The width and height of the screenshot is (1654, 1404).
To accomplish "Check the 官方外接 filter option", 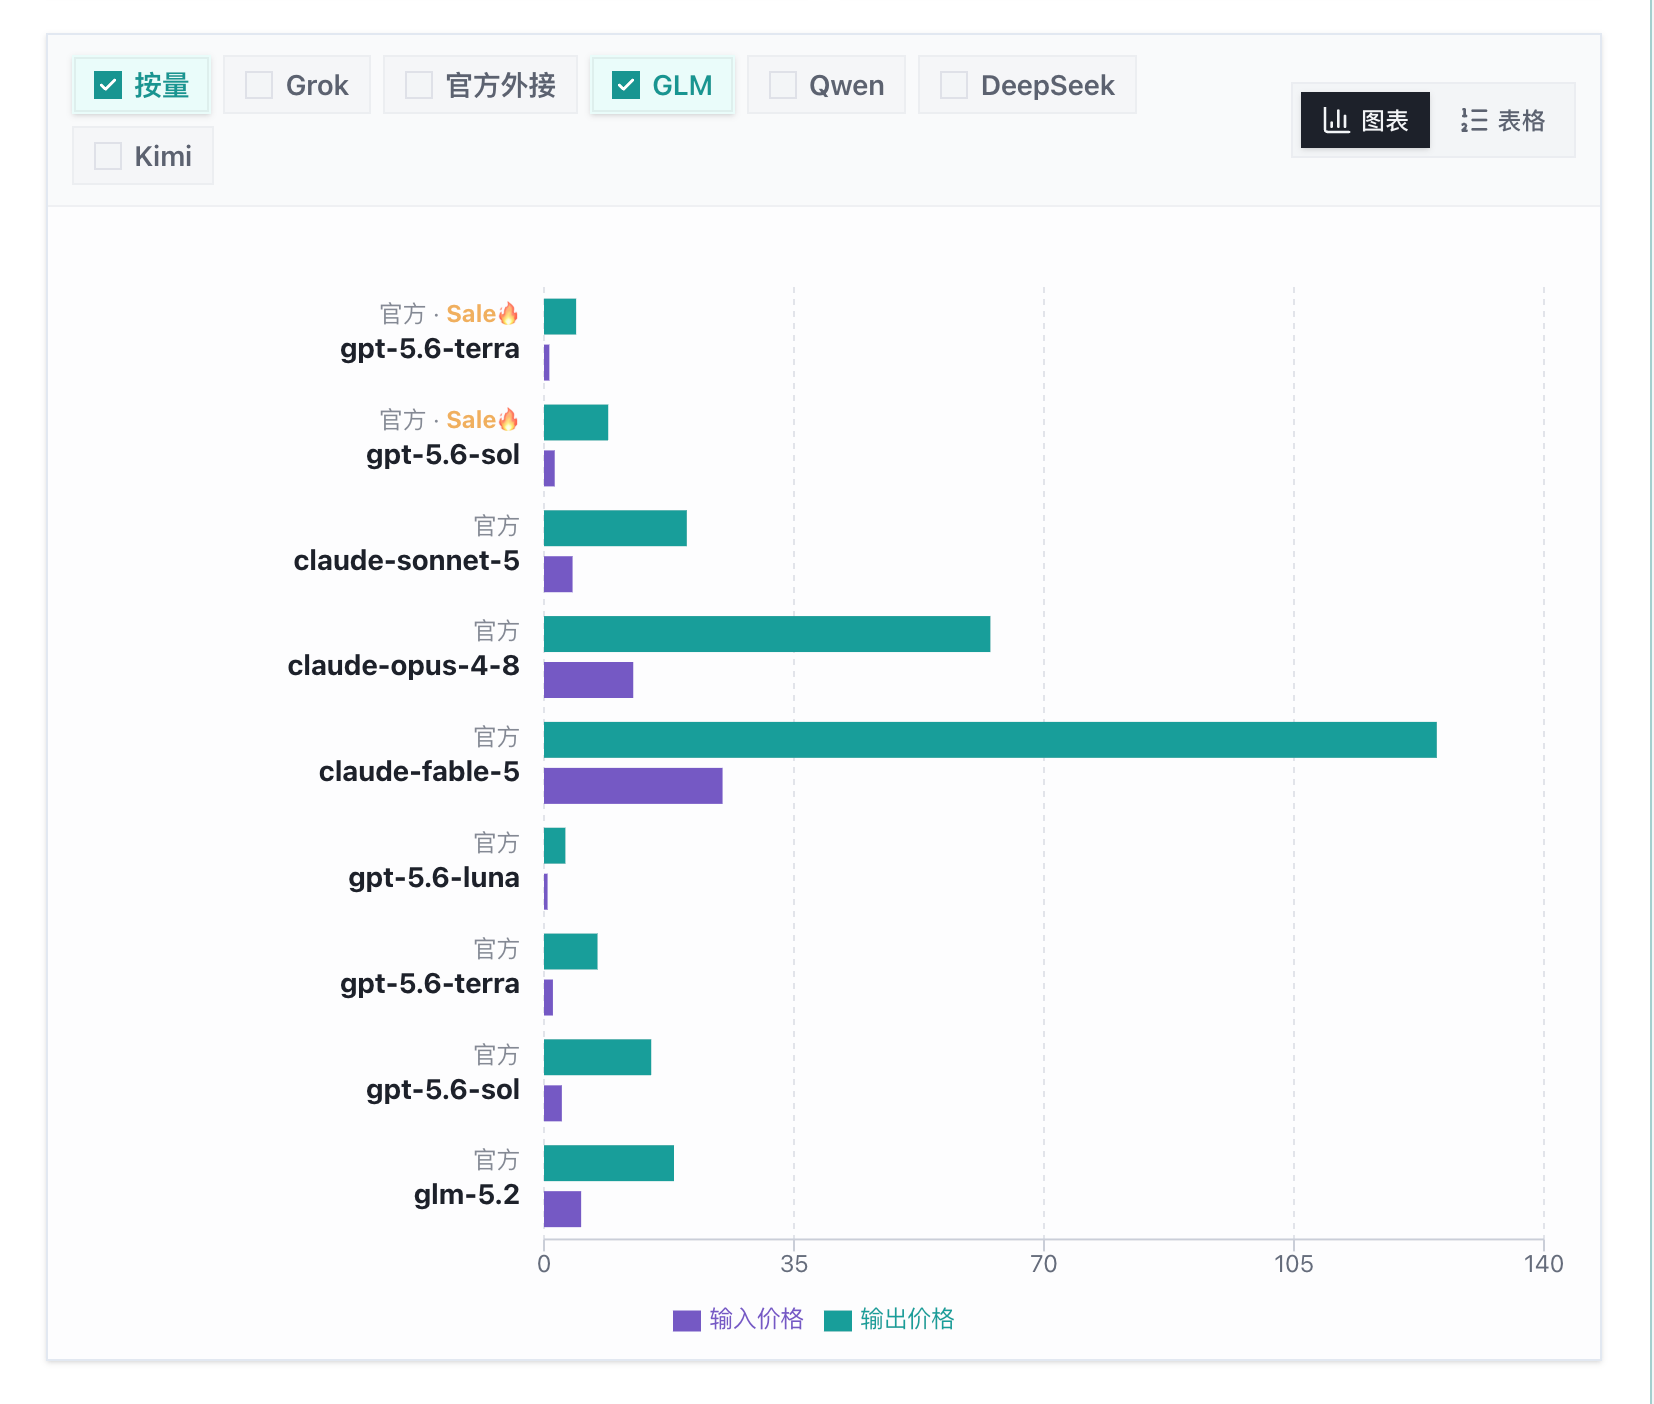I will (419, 85).
